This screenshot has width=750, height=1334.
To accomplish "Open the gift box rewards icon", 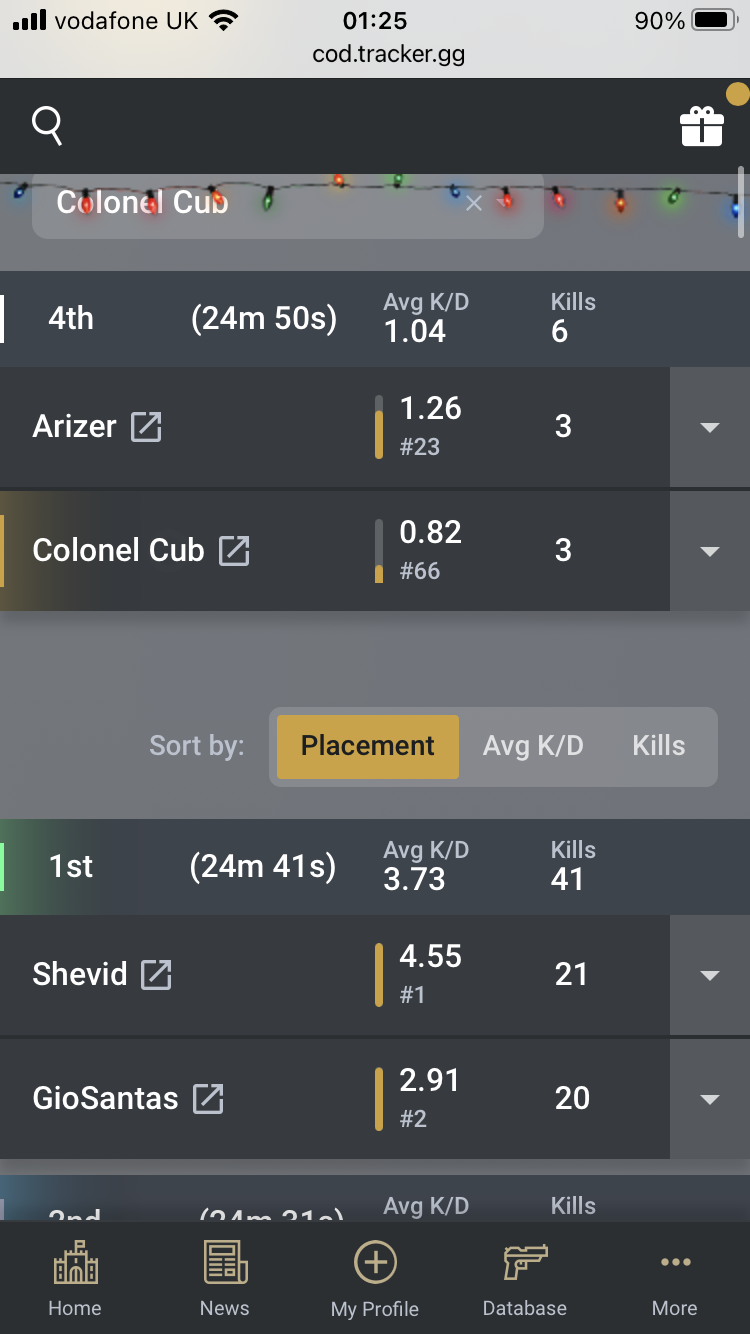I will pos(701,126).
